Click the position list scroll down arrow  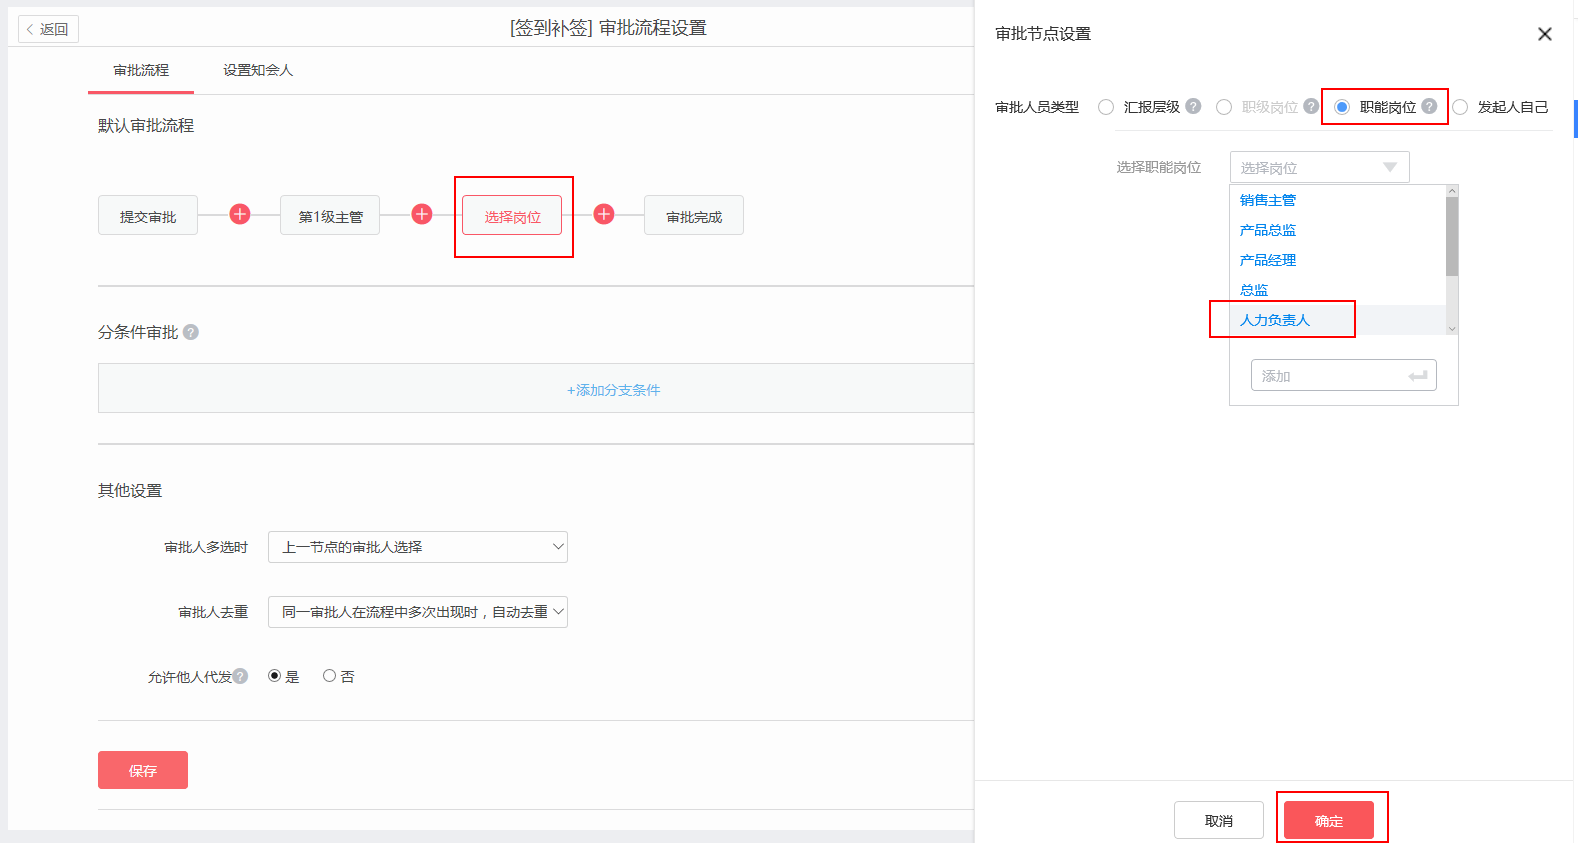pyautogui.click(x=1452, y=329)
